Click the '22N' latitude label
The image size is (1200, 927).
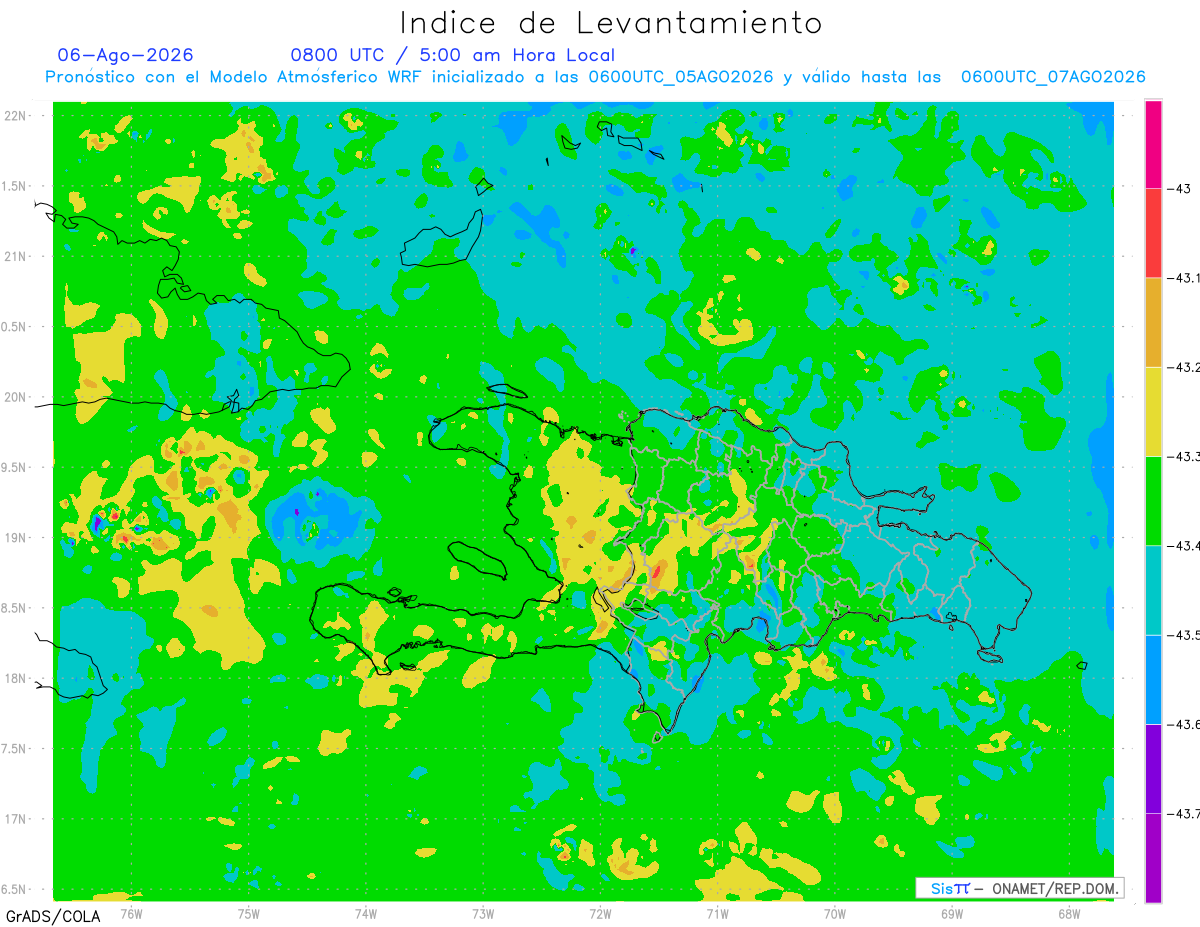pyautogui.click(x=16, y=115)
